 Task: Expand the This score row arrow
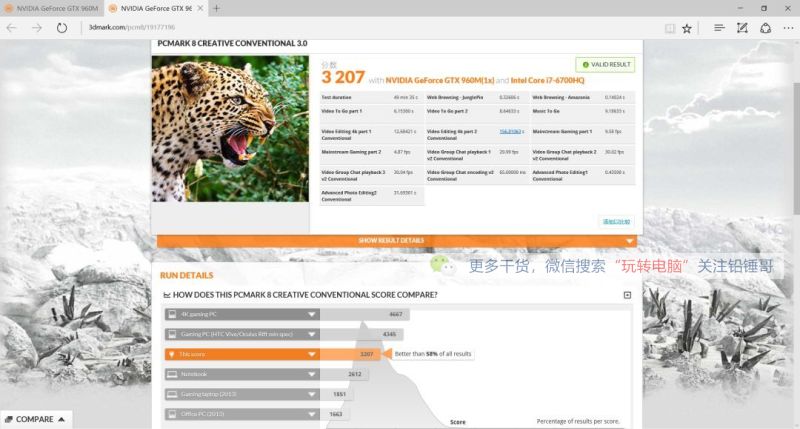312,354
